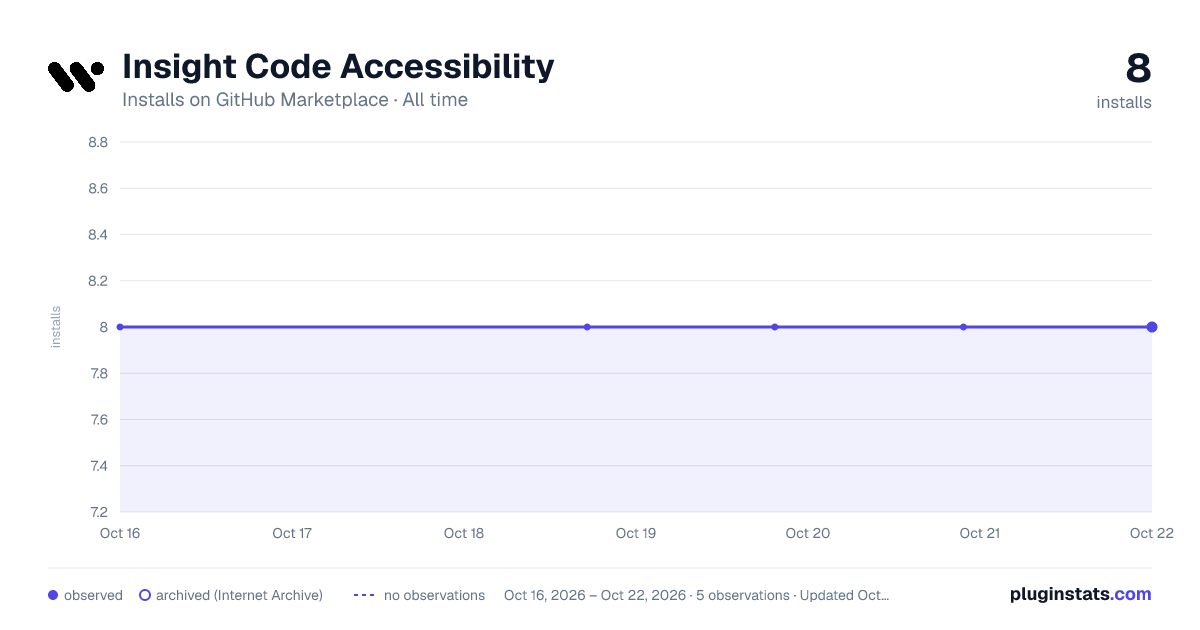Select the large endpoint marker at Oct 22

click(x=1152, y=327)
